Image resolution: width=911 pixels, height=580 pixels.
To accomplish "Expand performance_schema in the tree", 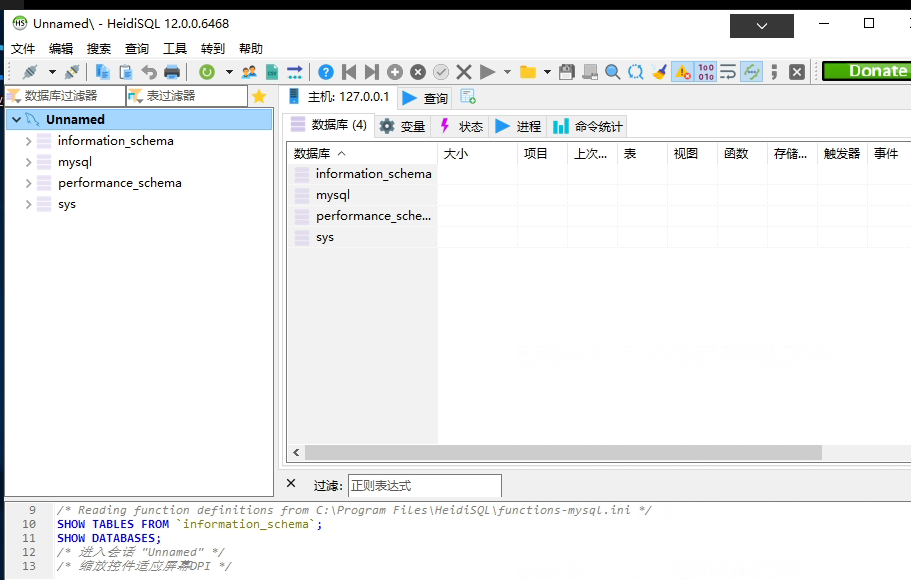I will click(28, 183).
